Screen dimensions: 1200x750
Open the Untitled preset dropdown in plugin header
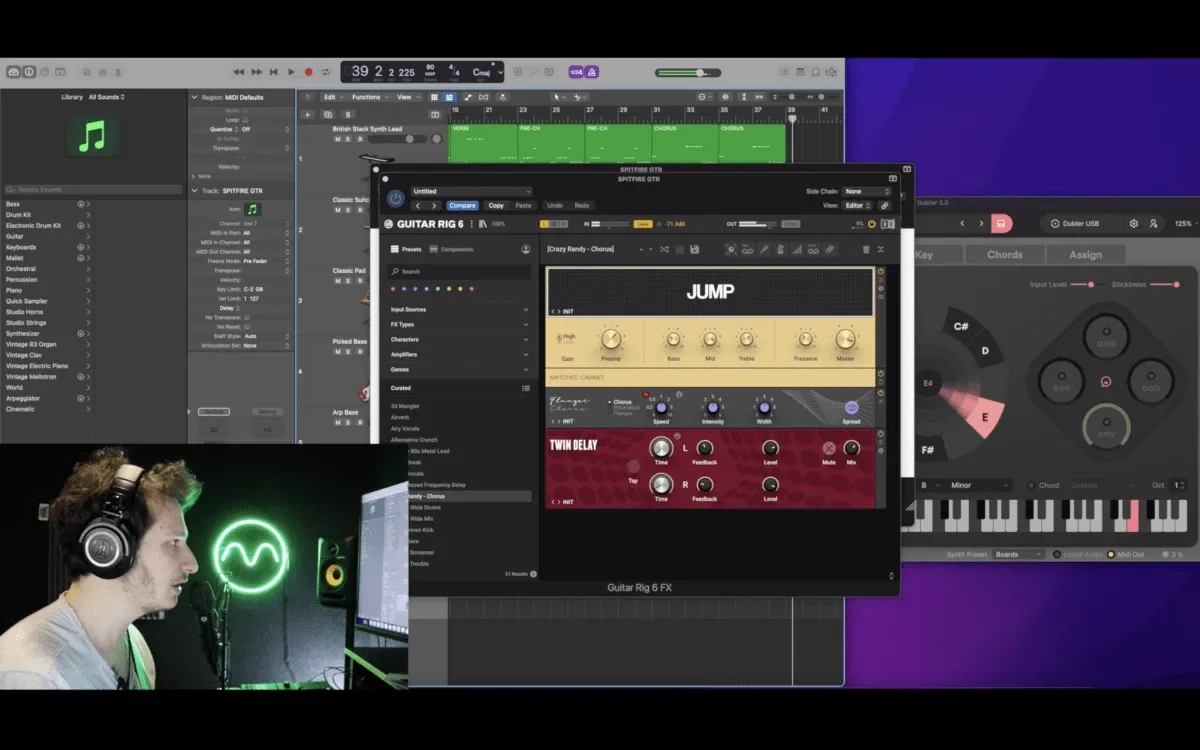click(471, 191)
